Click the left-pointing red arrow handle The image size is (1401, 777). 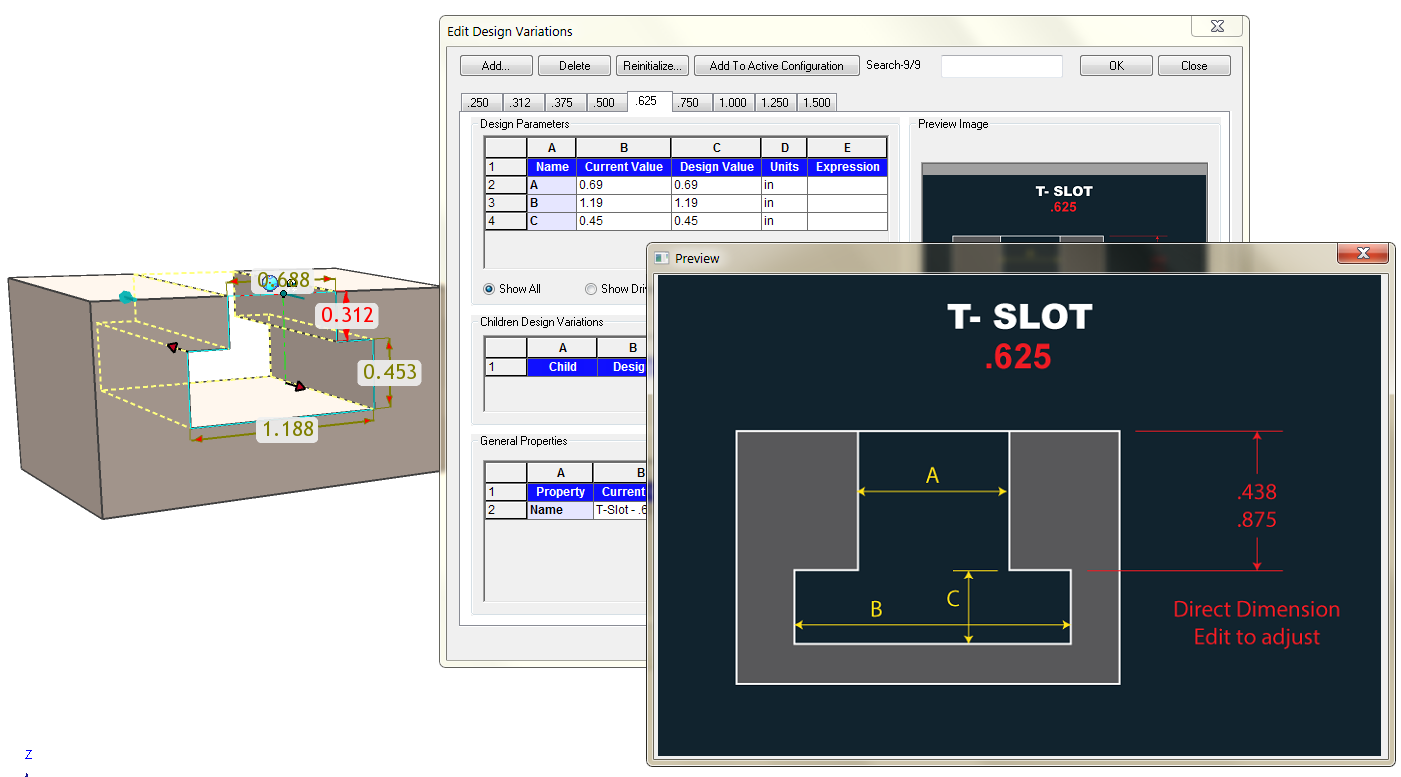[172, 347]
